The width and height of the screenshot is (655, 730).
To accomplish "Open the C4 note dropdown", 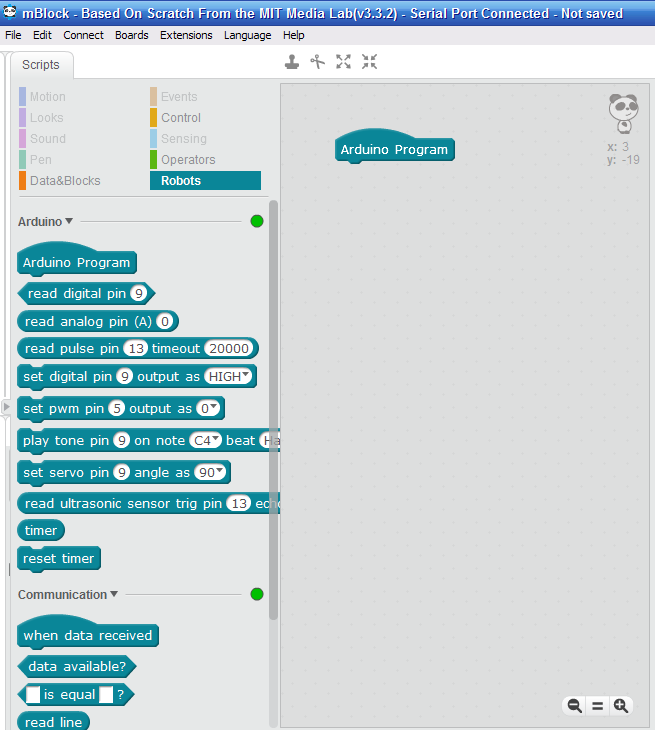I will (x=205, y=440).
